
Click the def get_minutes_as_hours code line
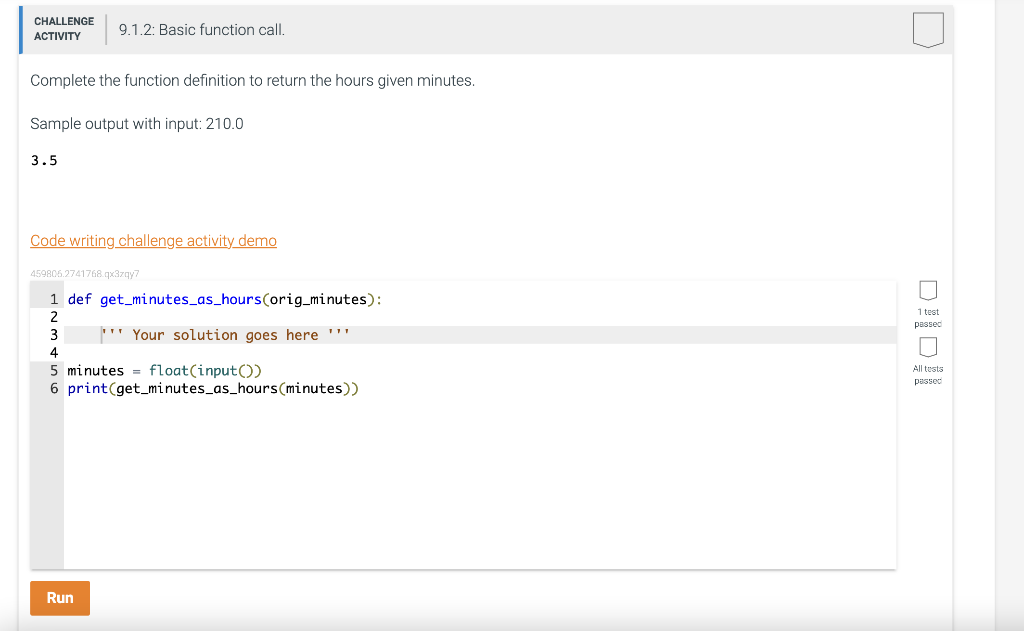click(x=225, y=299)
